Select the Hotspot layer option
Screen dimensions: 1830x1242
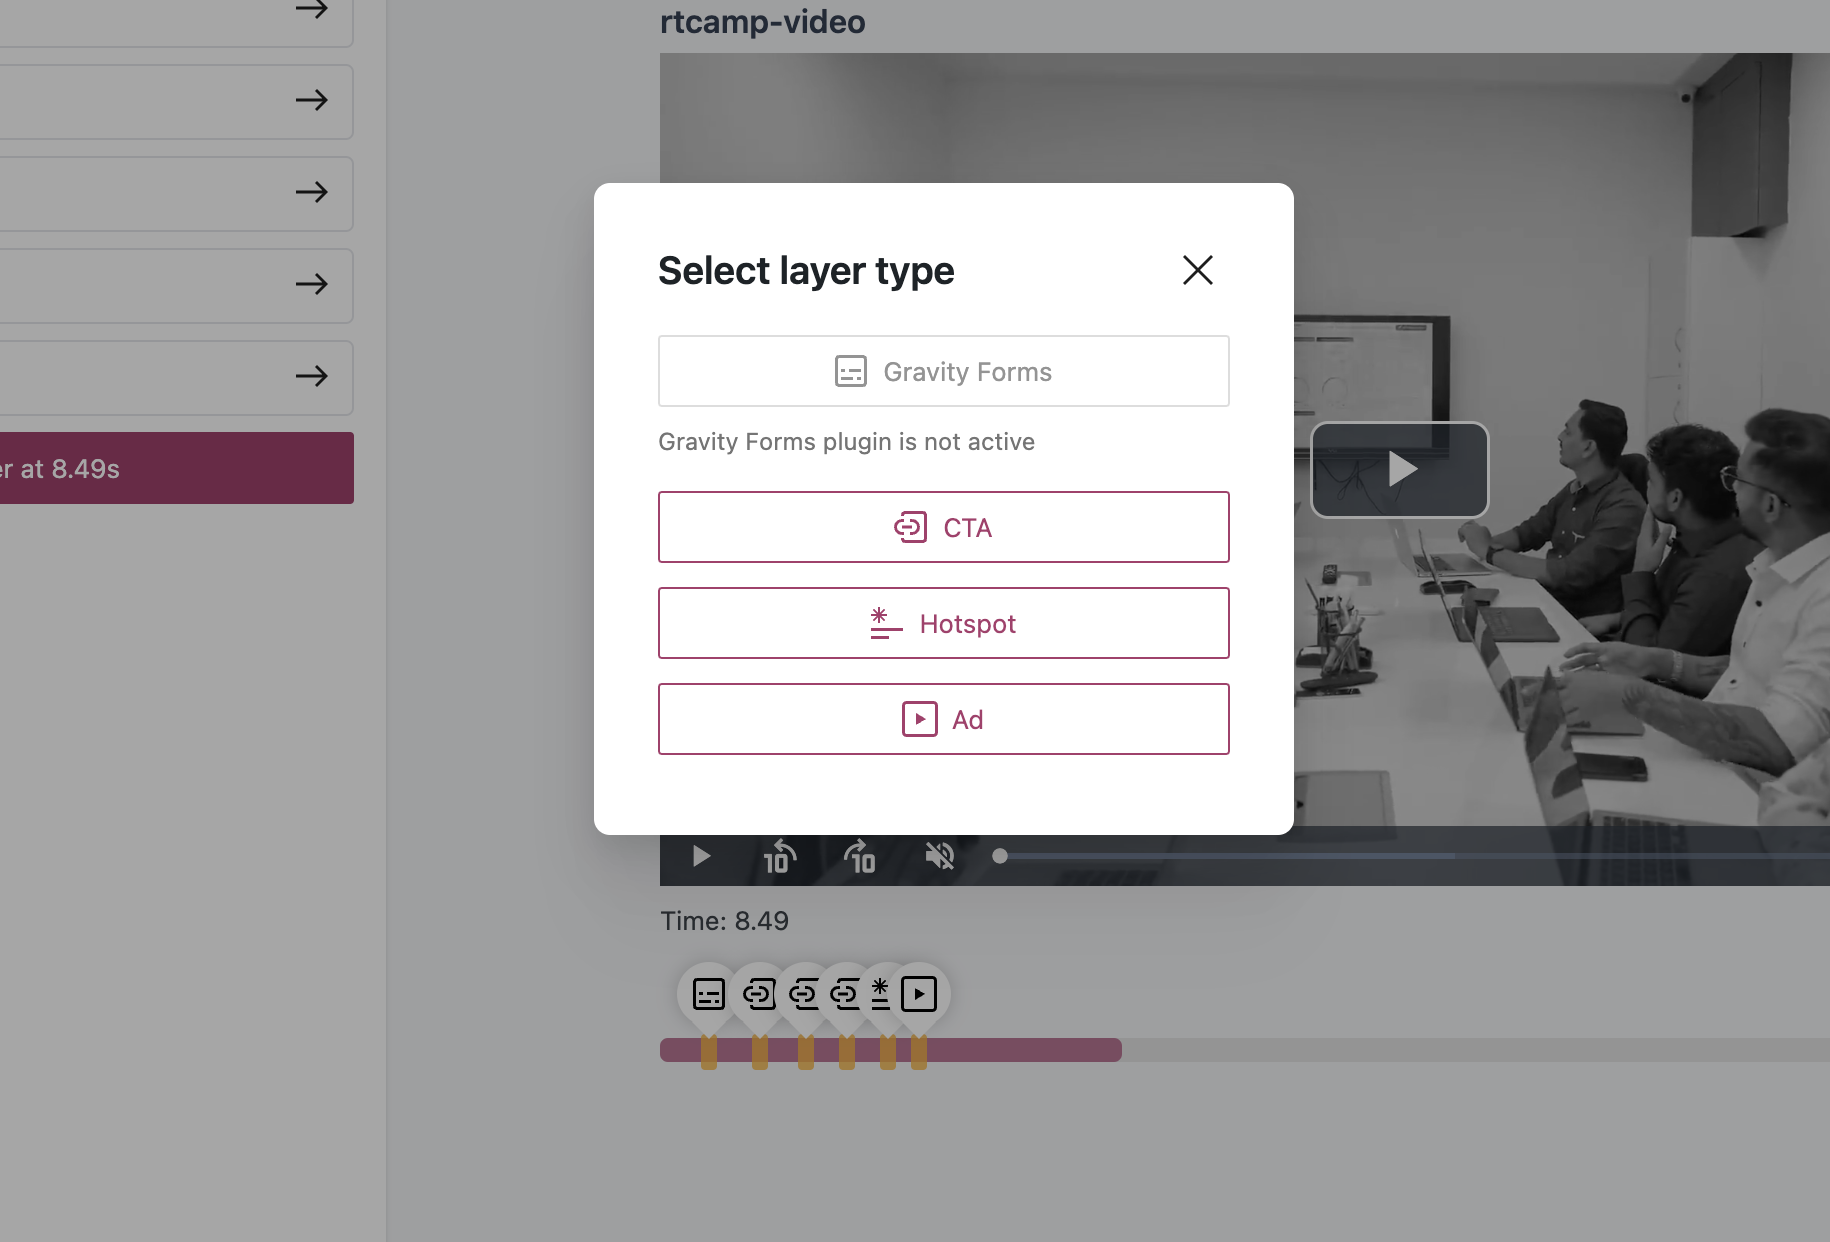[x=943, y=623]
